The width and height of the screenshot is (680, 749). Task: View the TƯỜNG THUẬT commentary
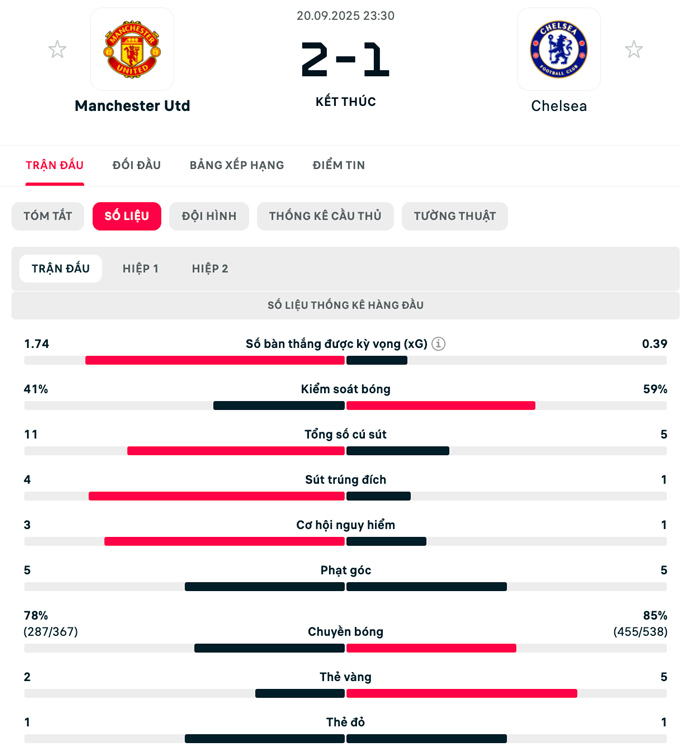click(x=455, y=216)
